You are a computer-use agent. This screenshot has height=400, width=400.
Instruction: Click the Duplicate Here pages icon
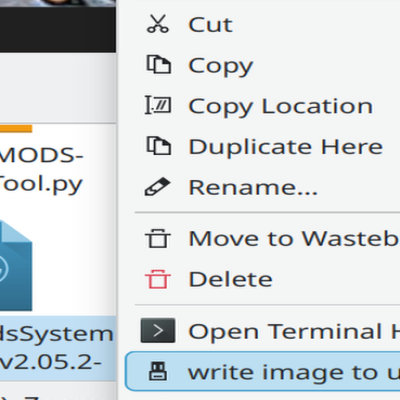click(159, 146)
